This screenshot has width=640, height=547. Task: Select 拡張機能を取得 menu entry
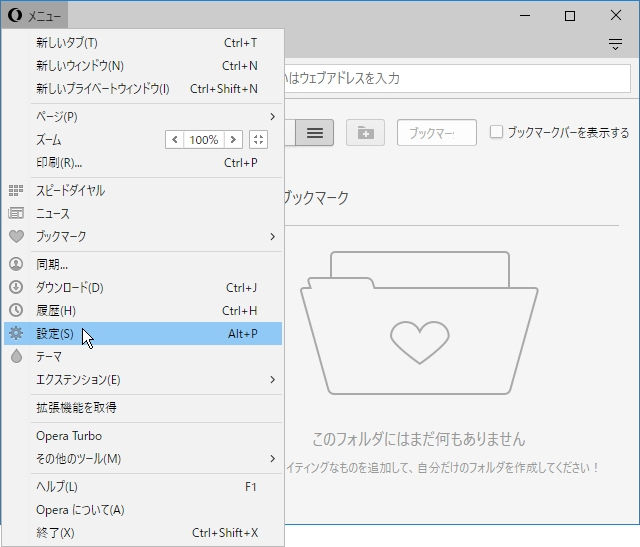143,407
